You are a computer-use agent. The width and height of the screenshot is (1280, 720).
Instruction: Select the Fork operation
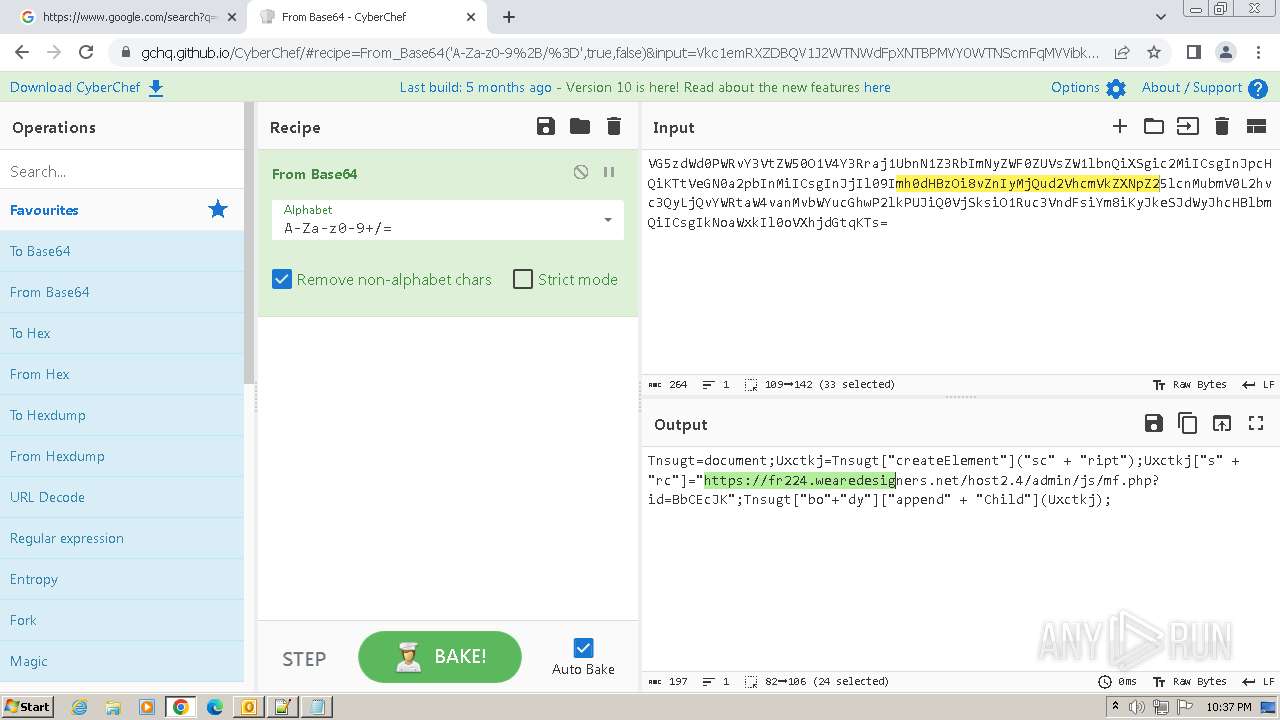click(122, 620)
